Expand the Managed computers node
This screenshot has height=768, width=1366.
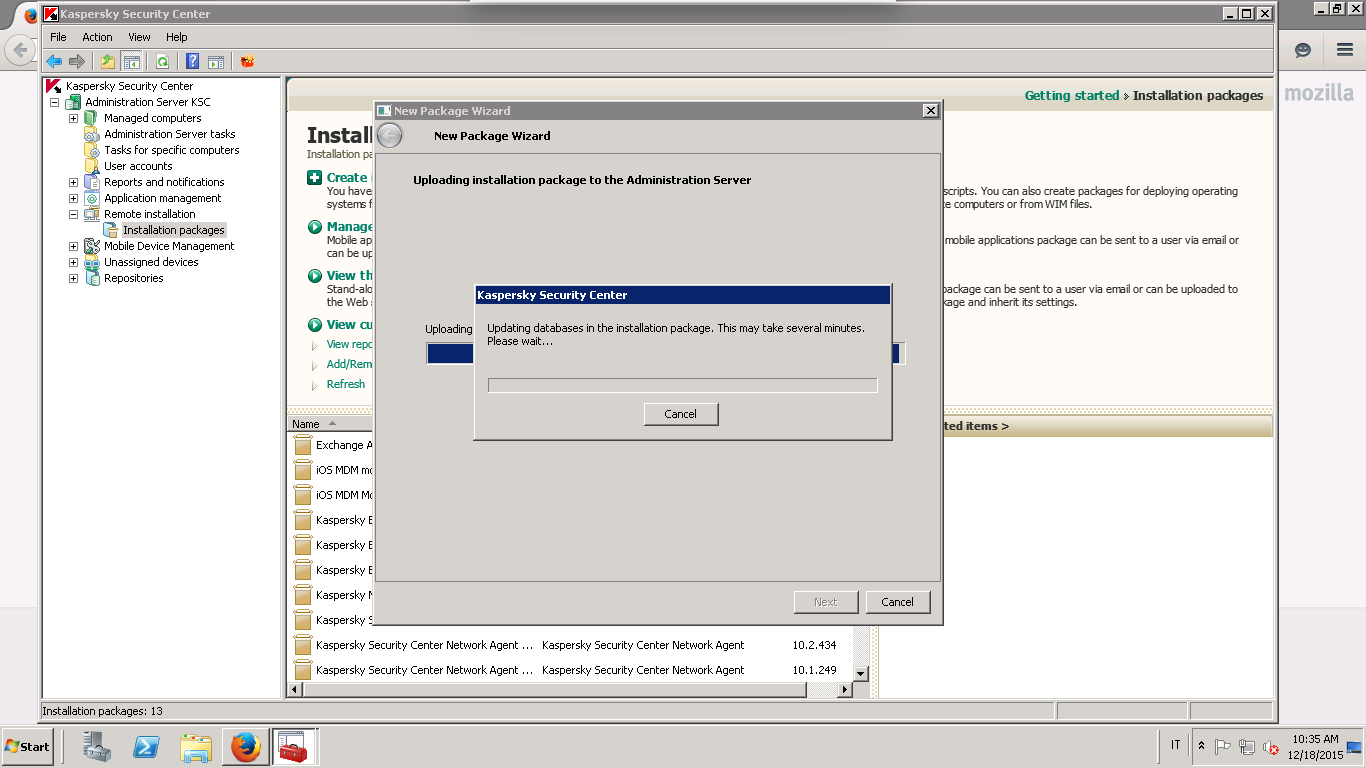pos(73,118)
